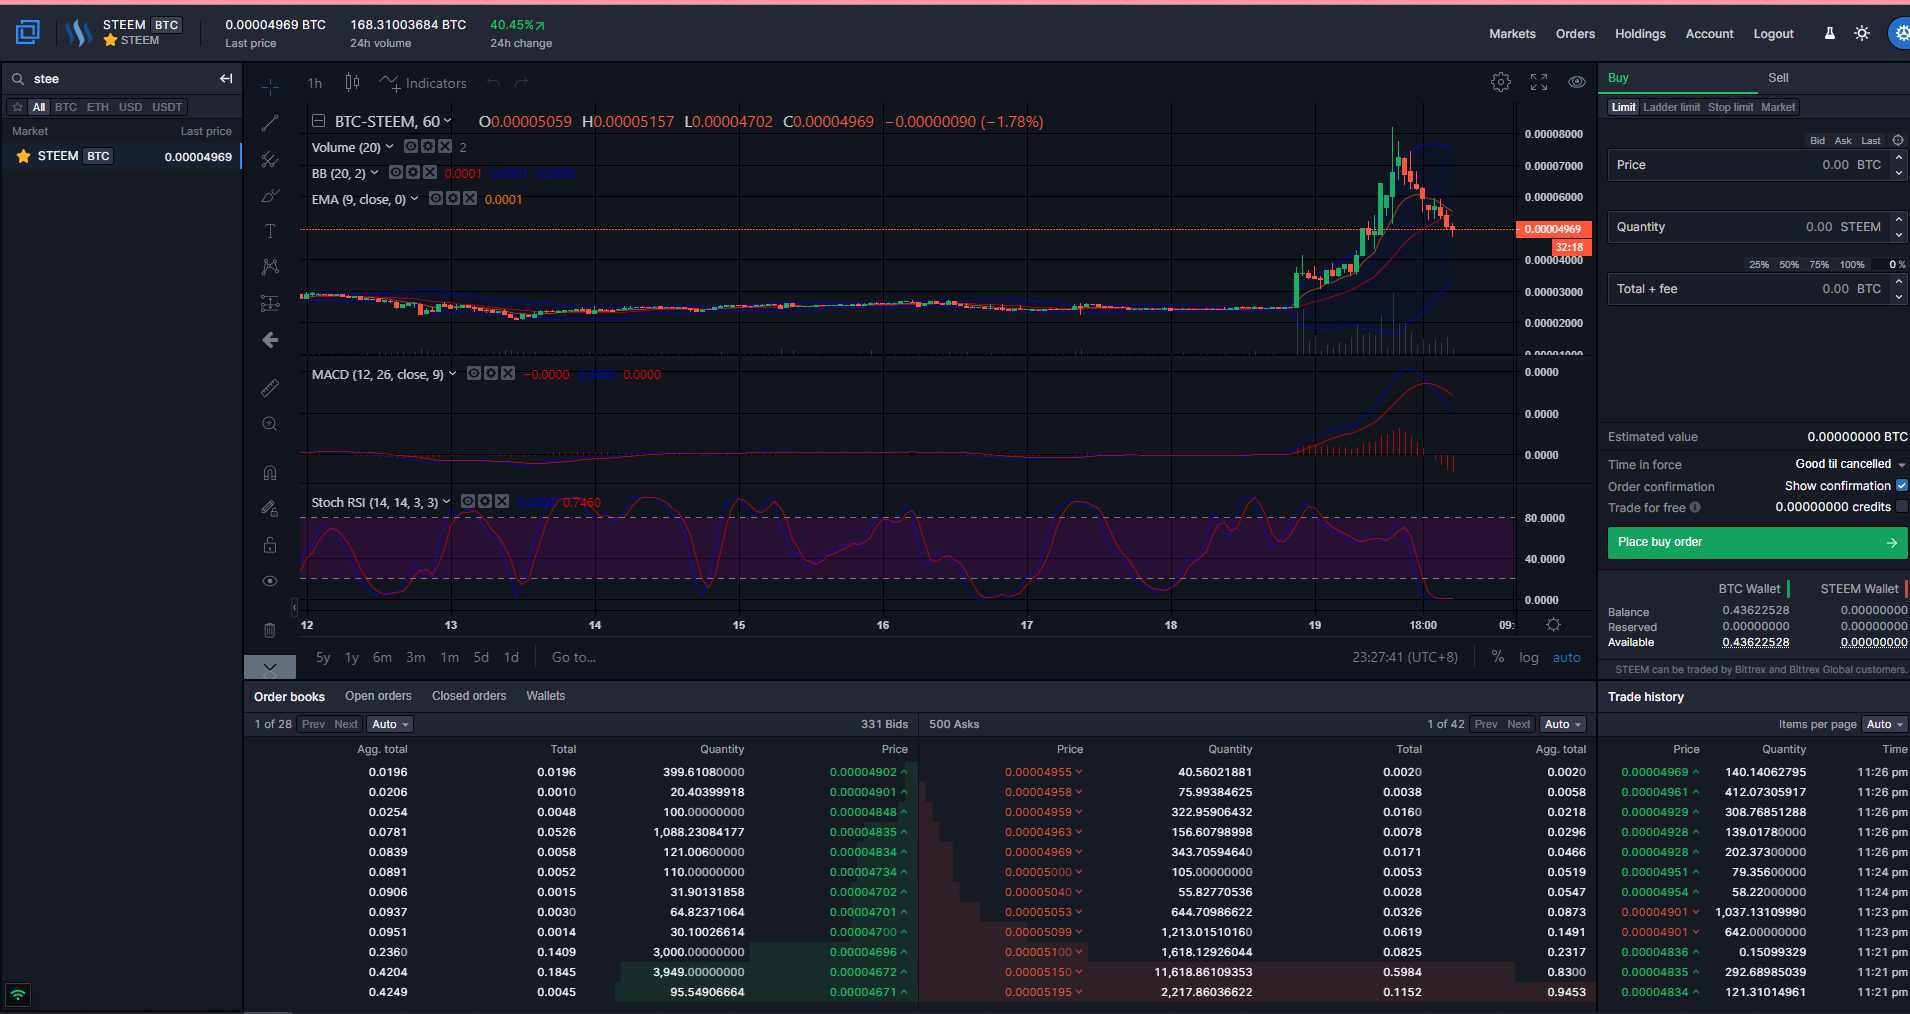Expand Volume (20) indicator options
Image resolution: width=1910 pixels, height=1014 pixels.
(x=389, y=147)
